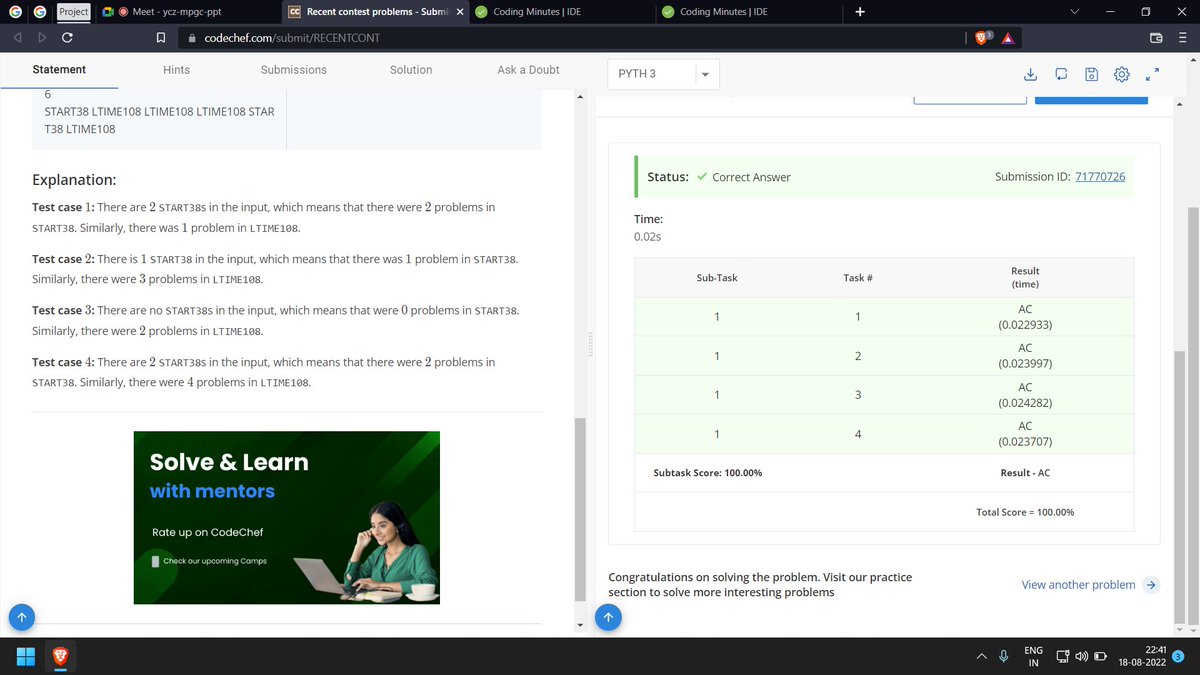The image size is (1200, 675).
Task: Open the Submissions tab
Action: point(293,69)
